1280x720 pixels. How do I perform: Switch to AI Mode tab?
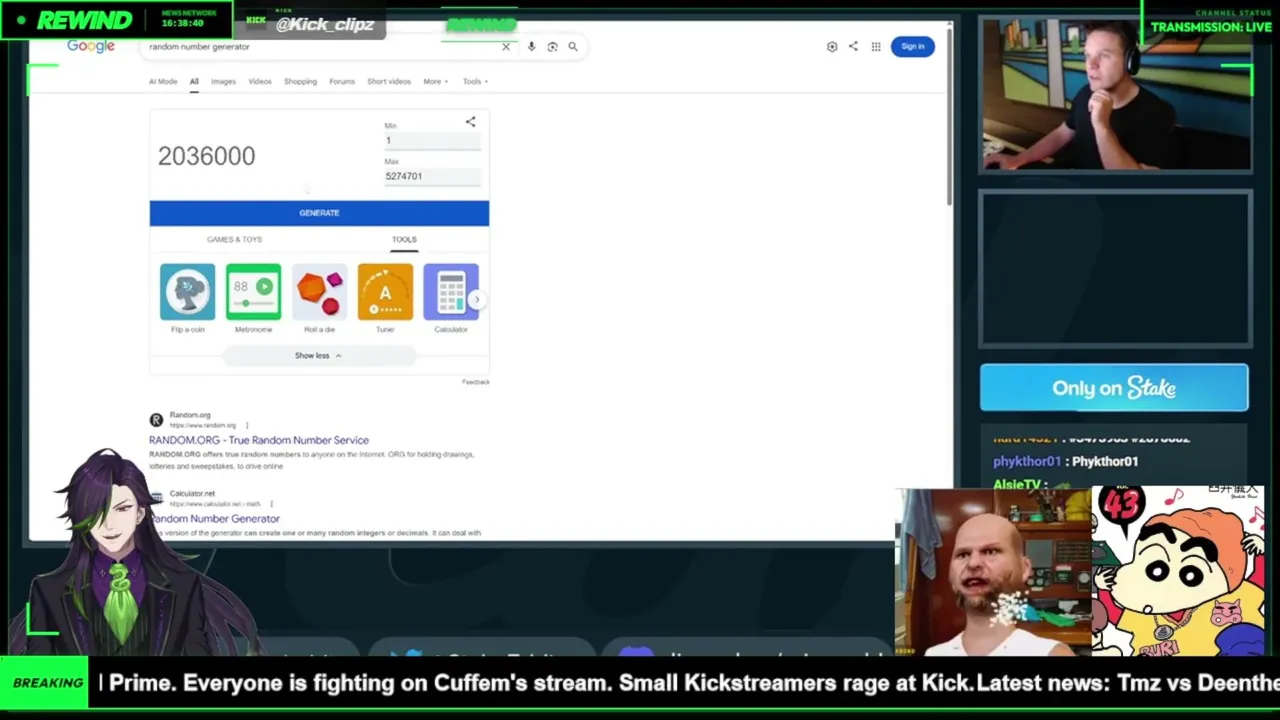click(x=163, y=82)
